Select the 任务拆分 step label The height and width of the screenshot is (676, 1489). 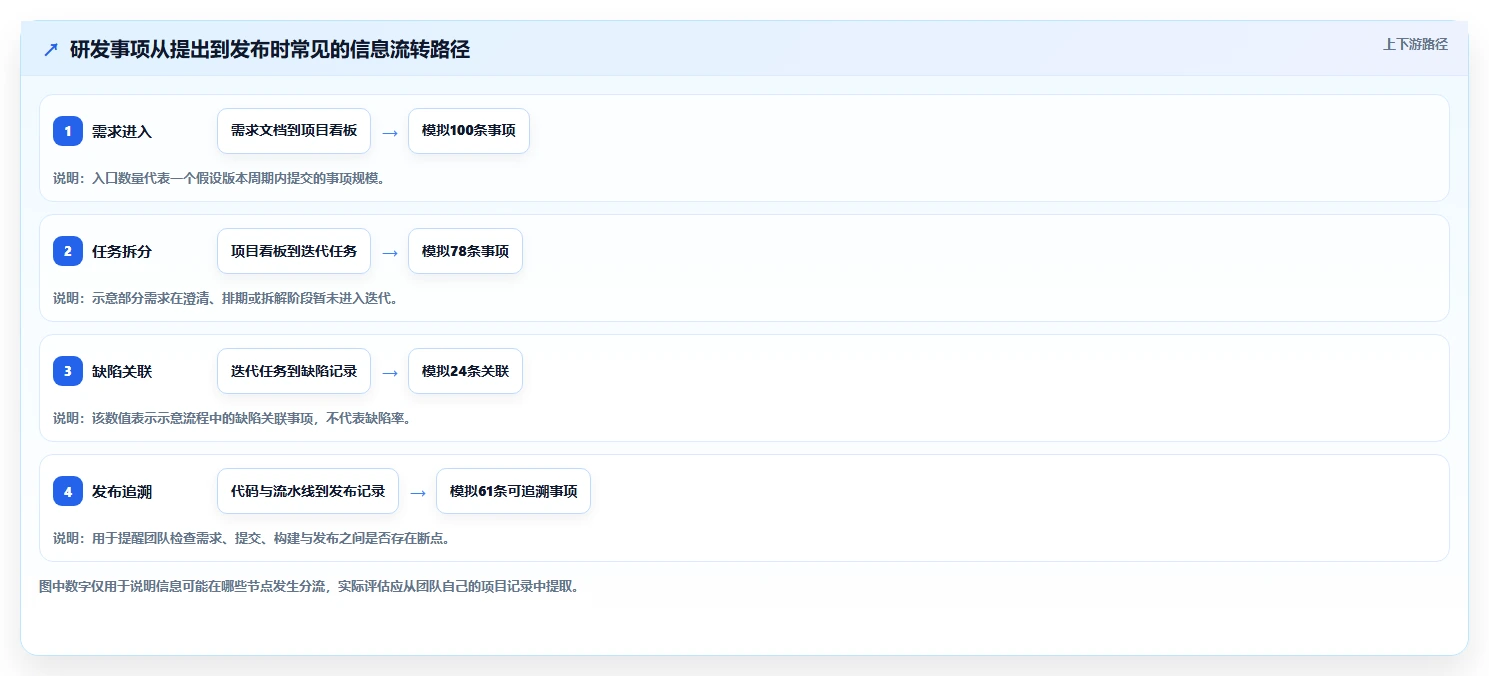(x=122, y=251)
